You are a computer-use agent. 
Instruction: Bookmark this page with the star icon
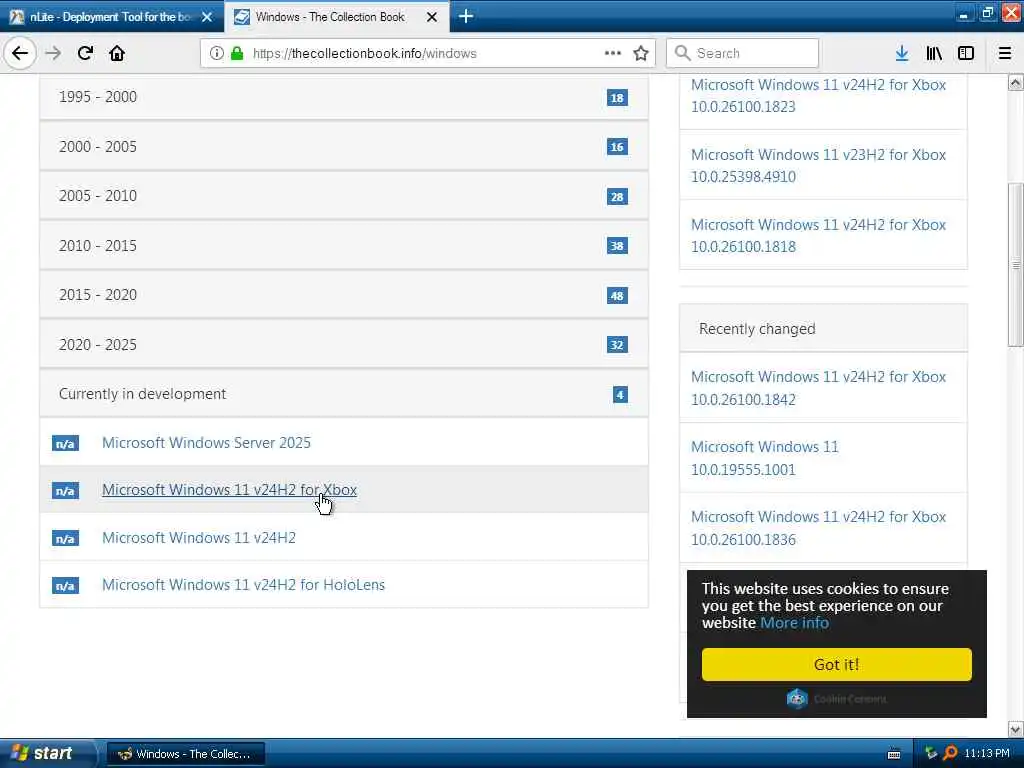click(641, 53)
